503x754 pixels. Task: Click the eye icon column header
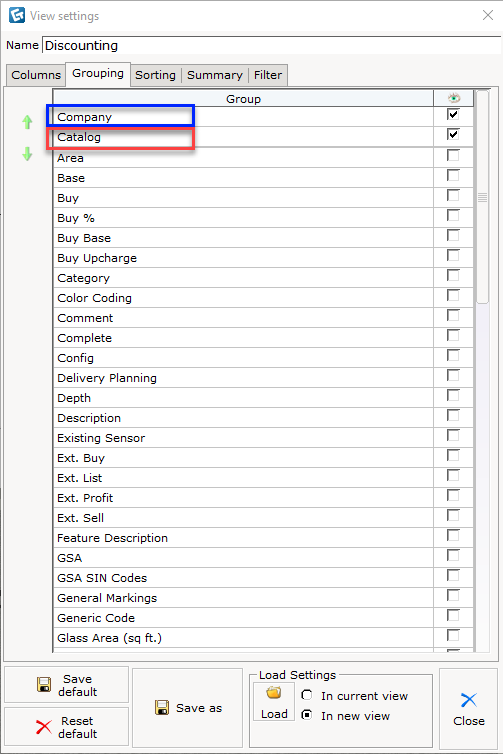(x=453, y=99)
